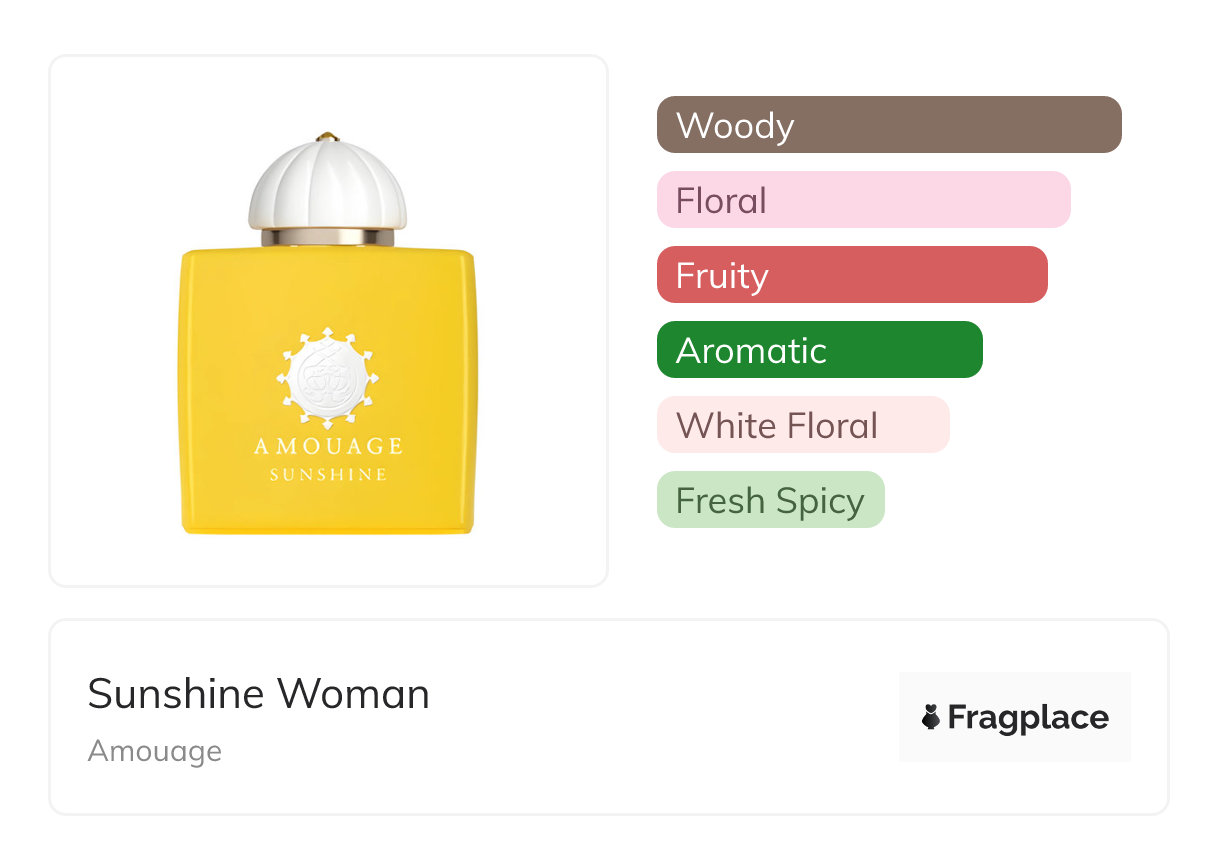Click the Fragplace logo badge
The width and height of the screenshot is (1218, 864).
point(1014,717)
